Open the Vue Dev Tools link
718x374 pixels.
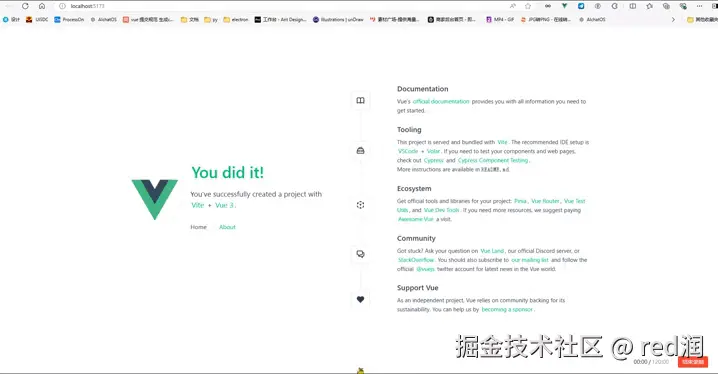441,210
